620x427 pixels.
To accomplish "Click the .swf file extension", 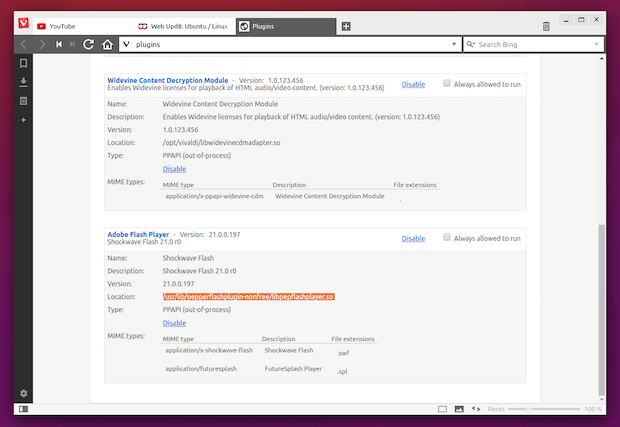I will pos(343,353).
